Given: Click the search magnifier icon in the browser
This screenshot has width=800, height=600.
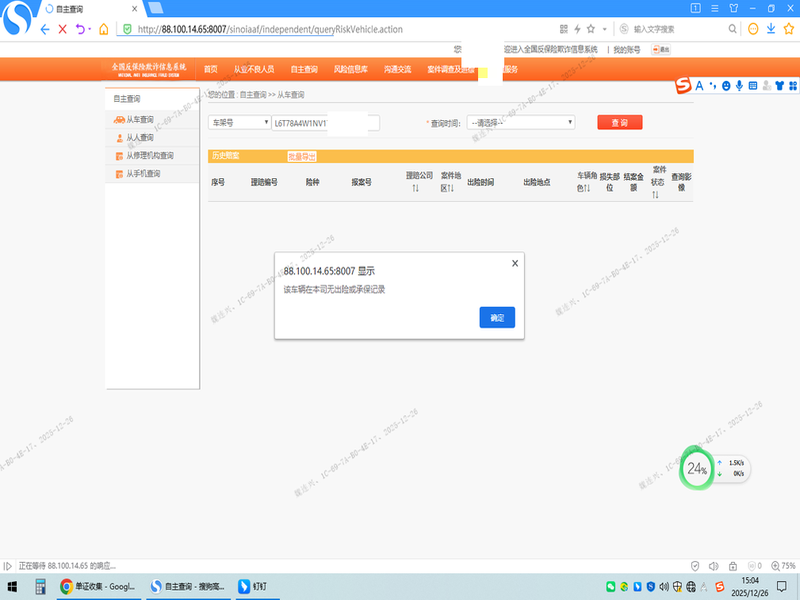Looking at the screenshot, I should (x=732, y=29).
